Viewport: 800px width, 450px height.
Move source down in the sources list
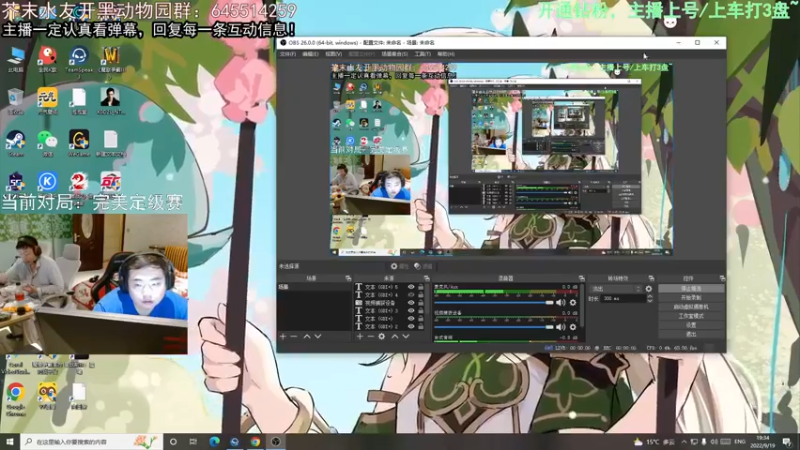(406, 337)
